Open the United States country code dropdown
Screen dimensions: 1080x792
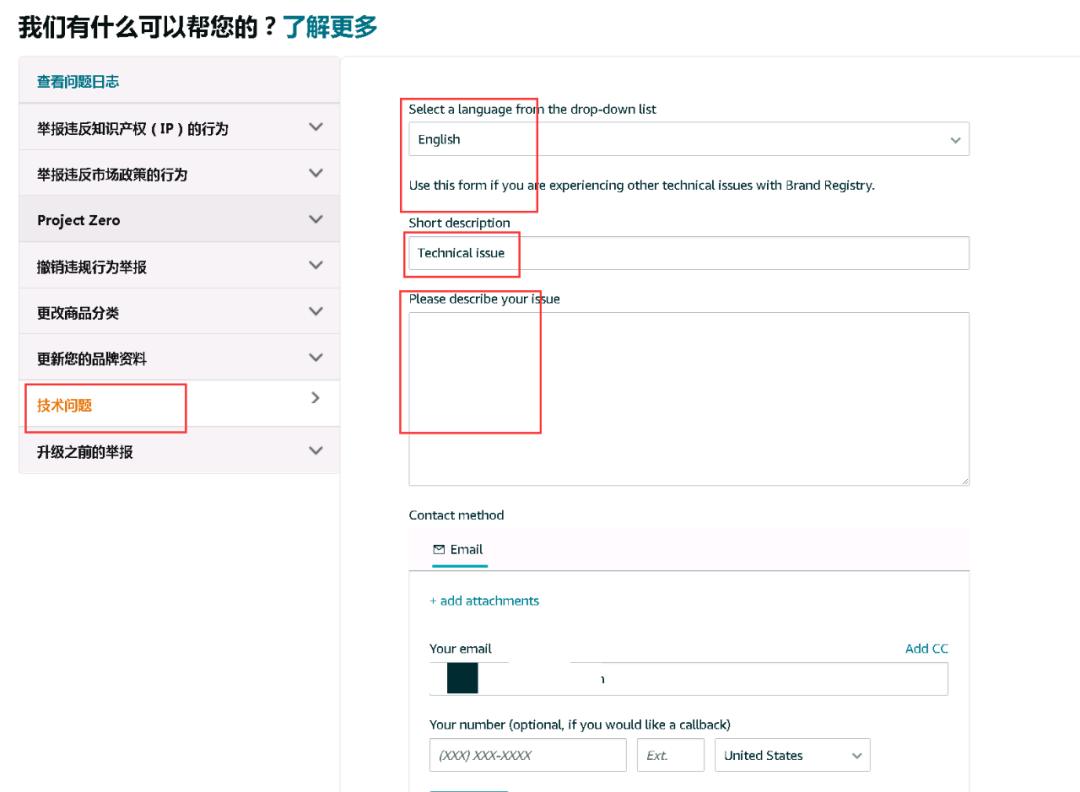(x=792, y=755)
